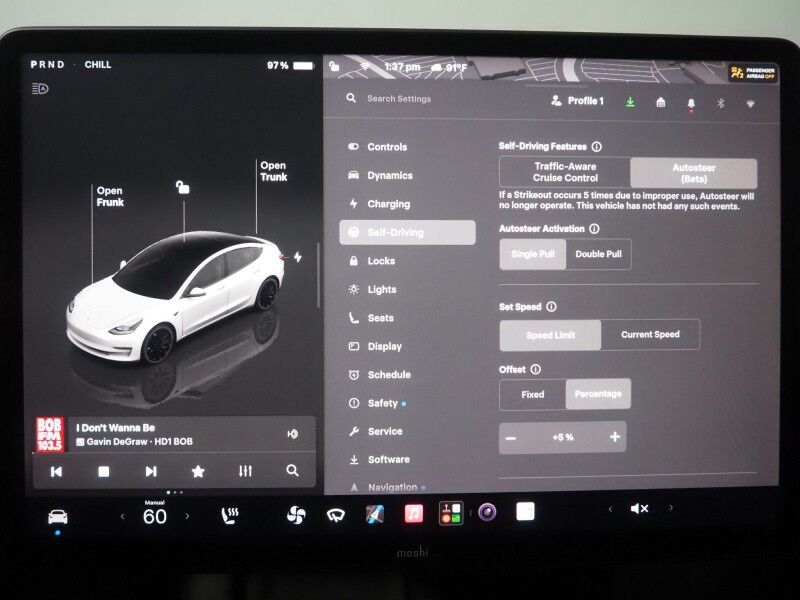Open Bluetooth settings icon
This screenshot has height=600, width=800.
pyautogui.click(x=720, y=104)
